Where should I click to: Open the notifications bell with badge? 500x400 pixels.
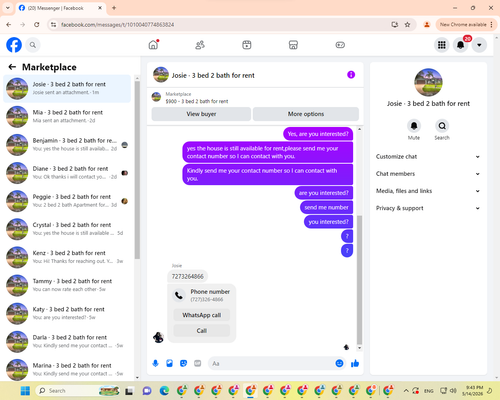(461, 45)
